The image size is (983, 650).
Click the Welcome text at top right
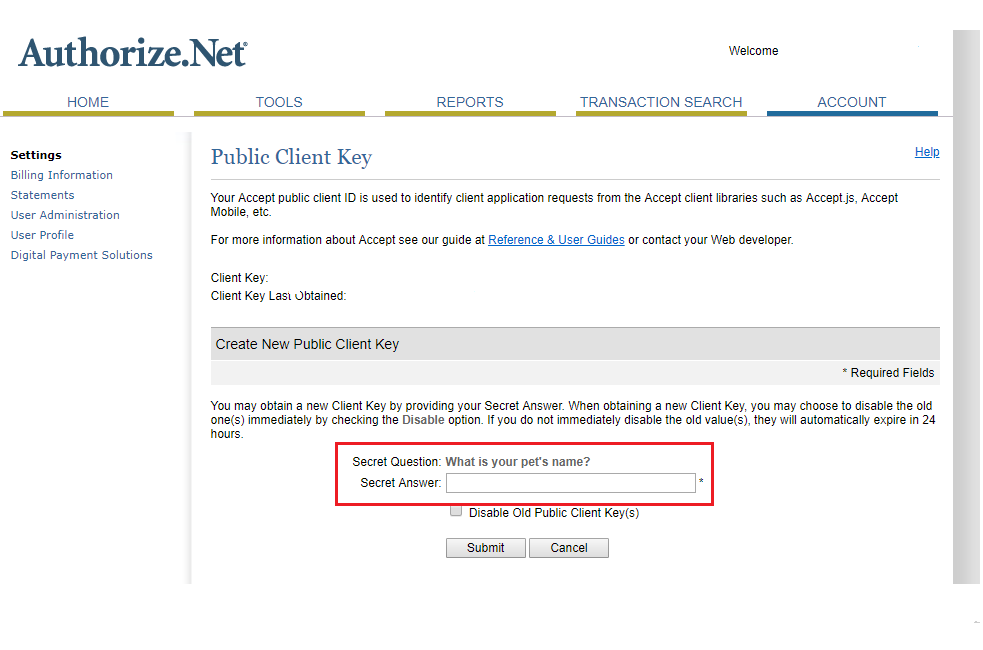753,50
